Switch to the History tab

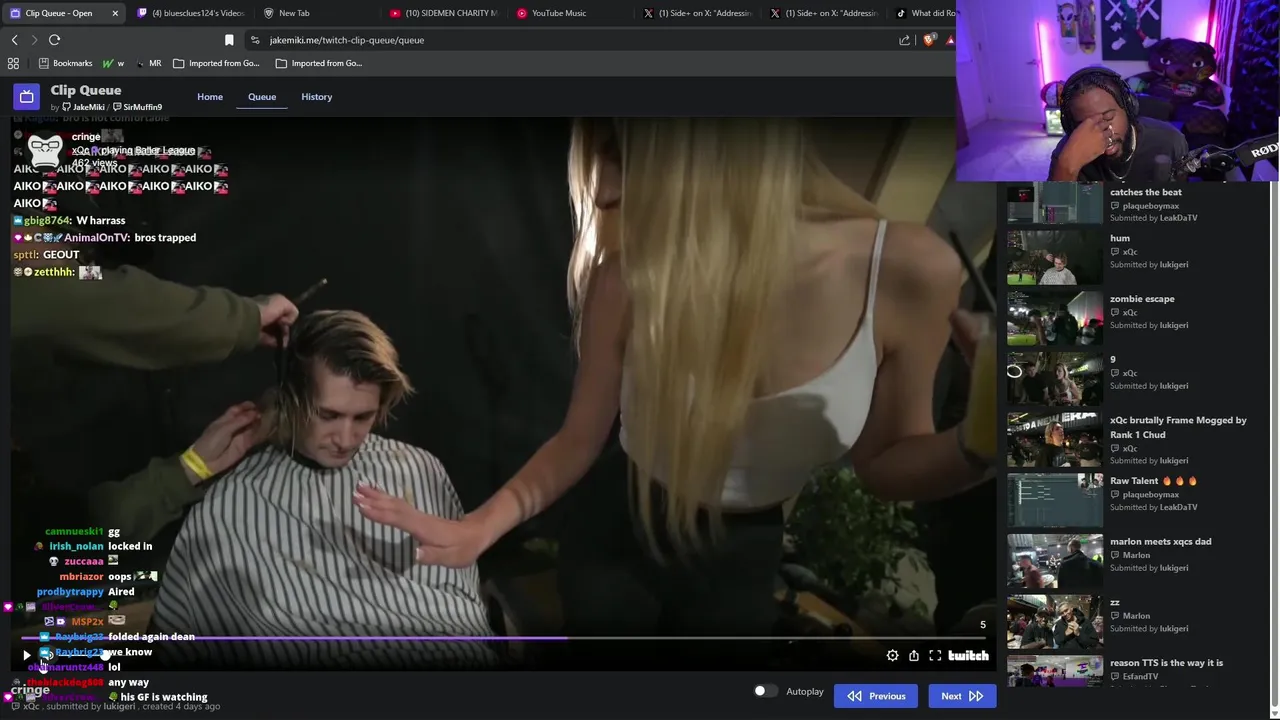click(x=317, y=97)
